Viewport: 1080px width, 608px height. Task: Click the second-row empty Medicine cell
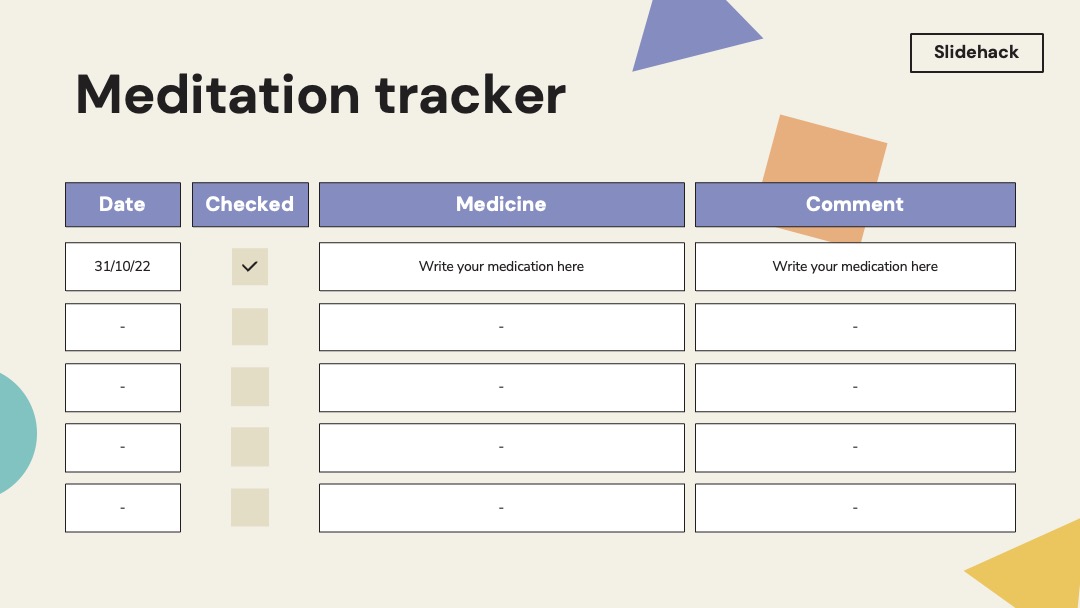501,327
